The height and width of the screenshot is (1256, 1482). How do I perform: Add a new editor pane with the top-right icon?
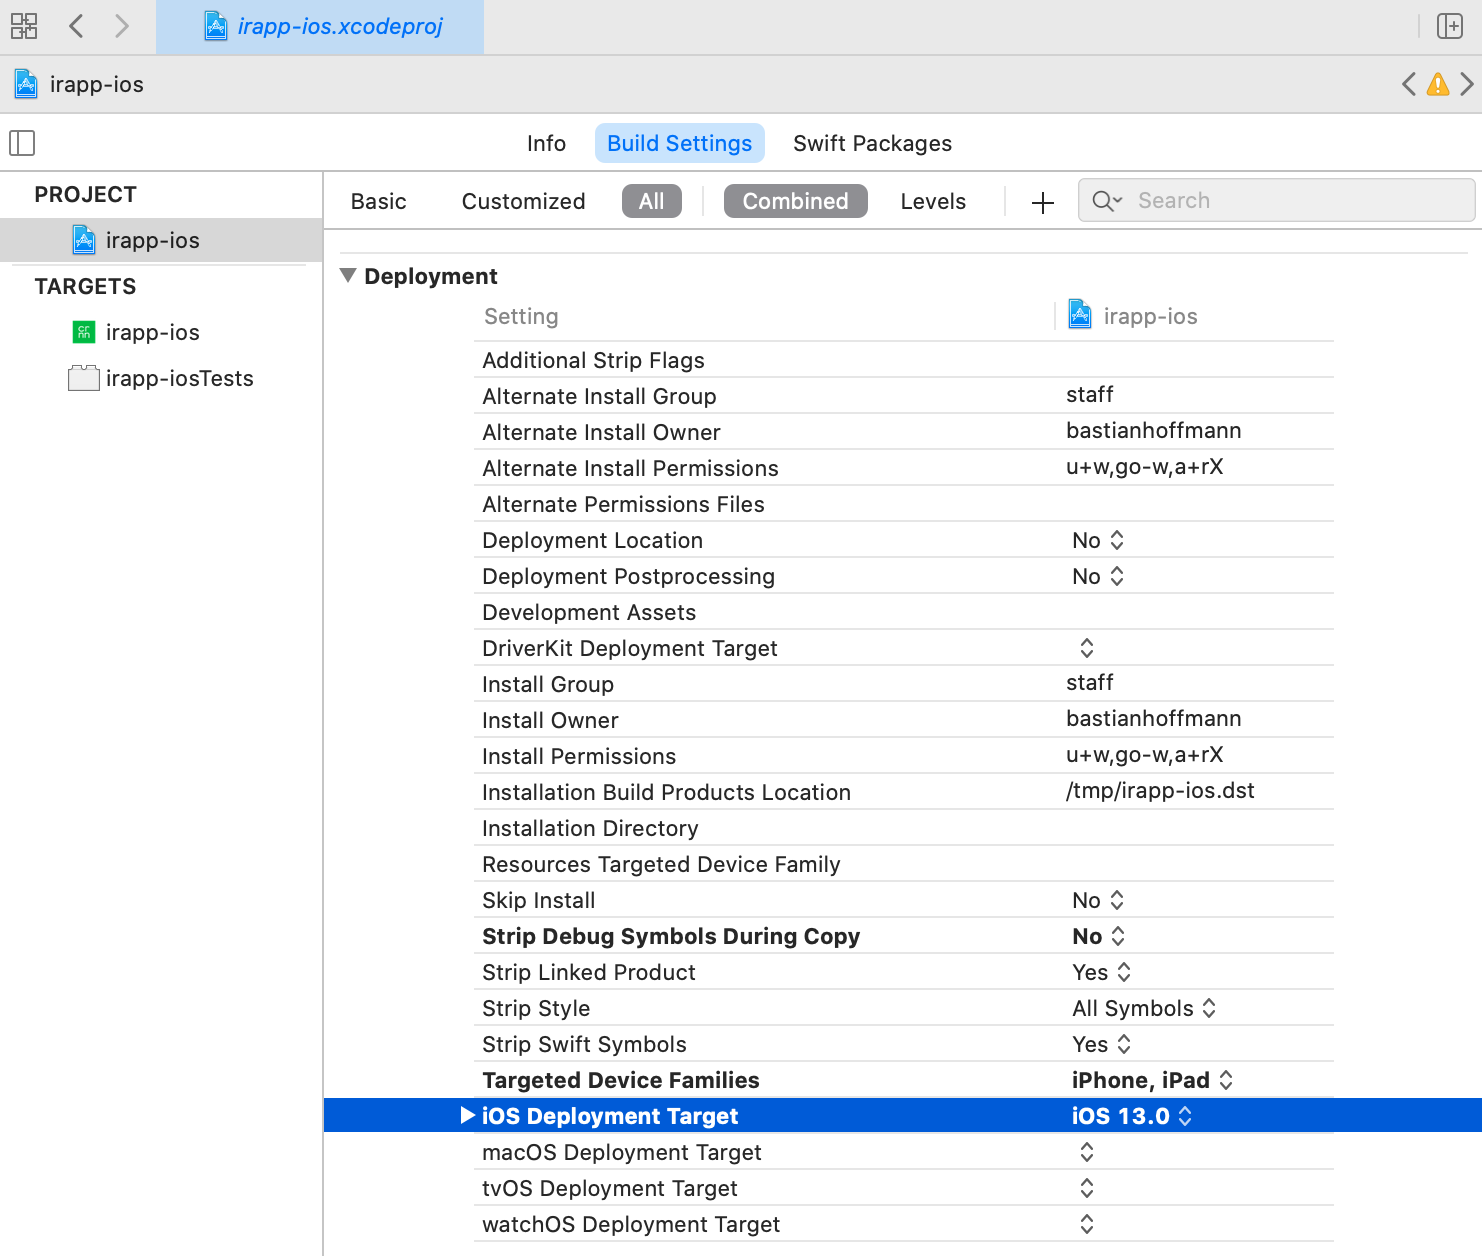[1450, 26]
